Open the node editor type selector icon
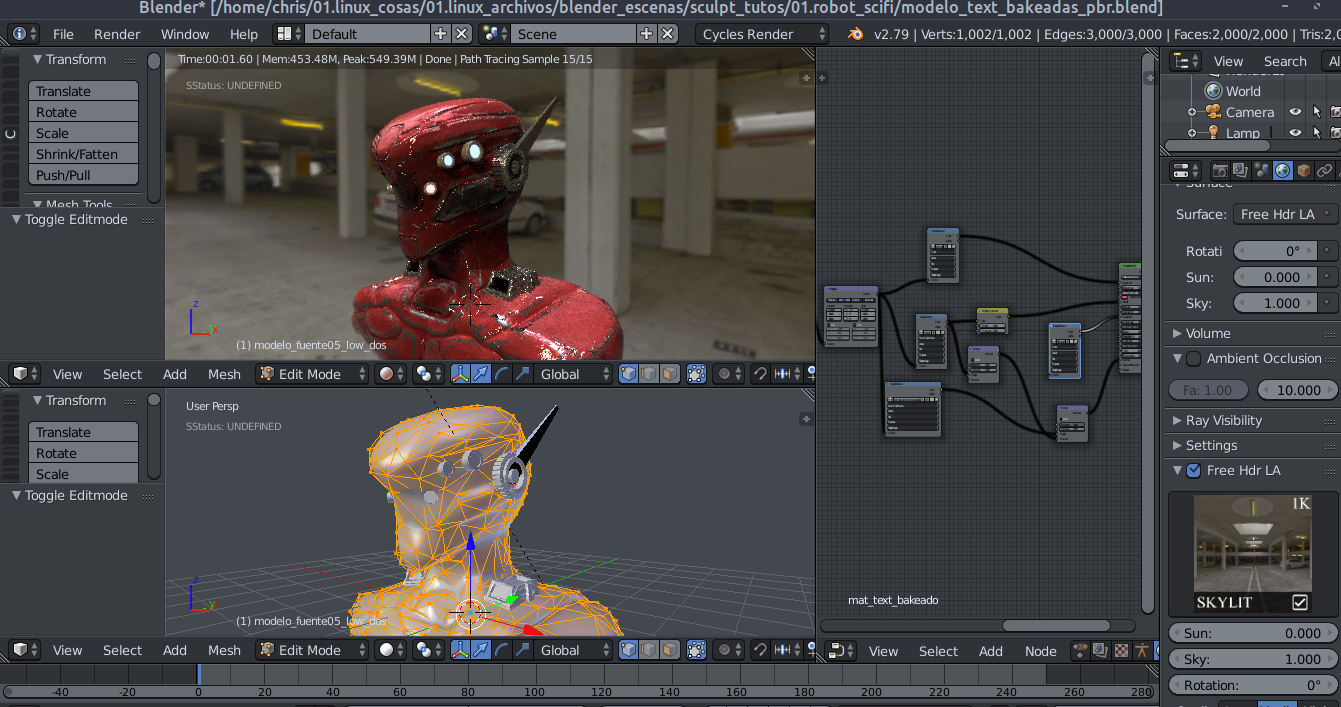This screenshot has height=707, width=1341. 842,651
